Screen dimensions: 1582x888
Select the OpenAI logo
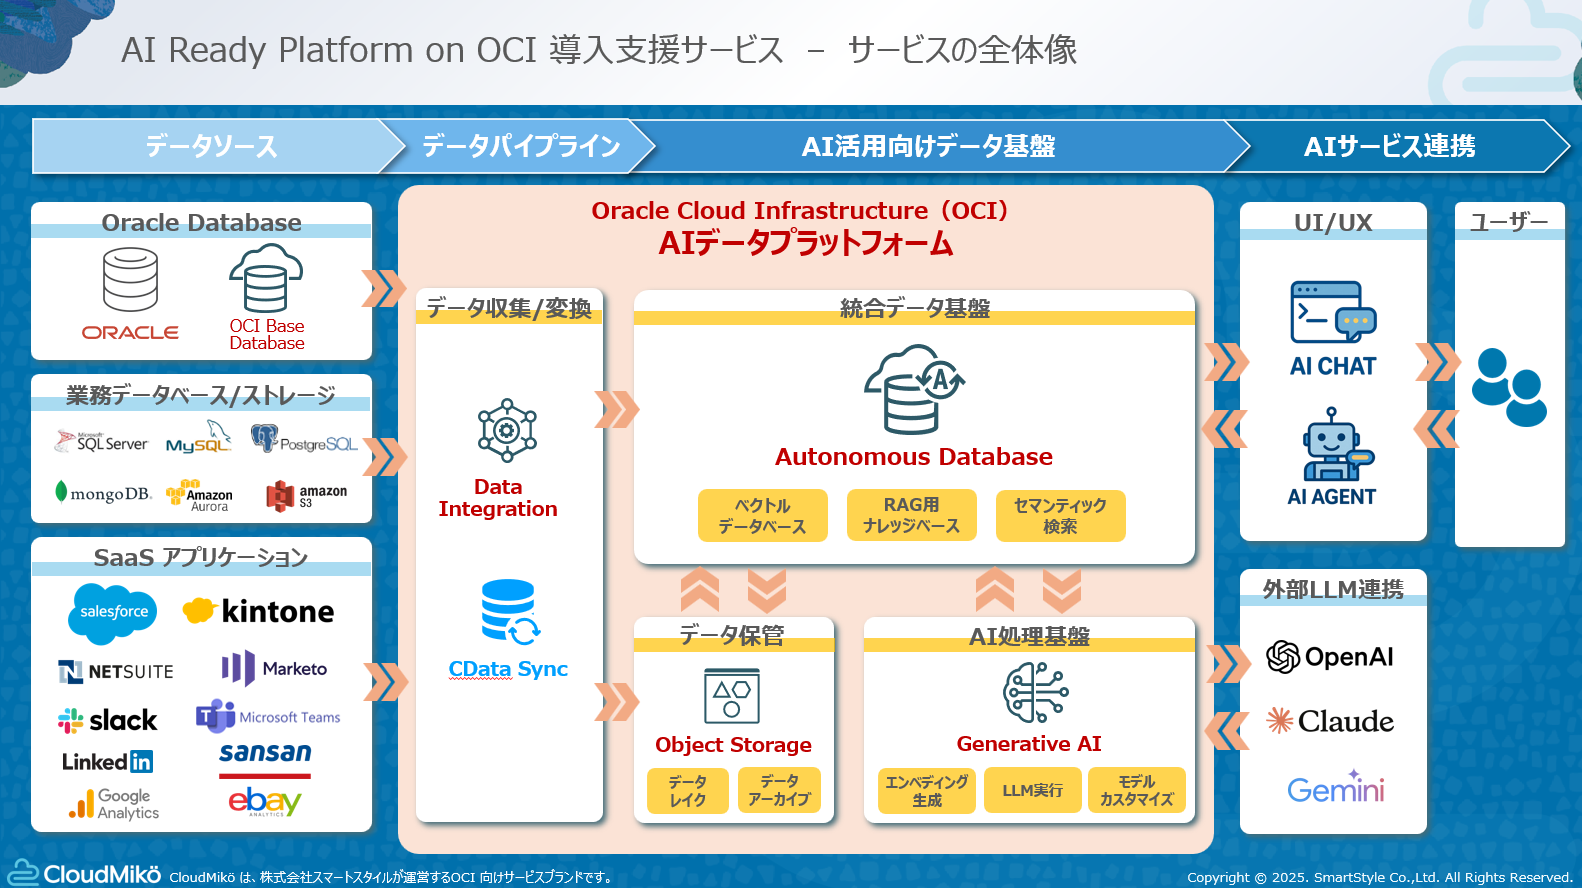[x=1329, y=657]
